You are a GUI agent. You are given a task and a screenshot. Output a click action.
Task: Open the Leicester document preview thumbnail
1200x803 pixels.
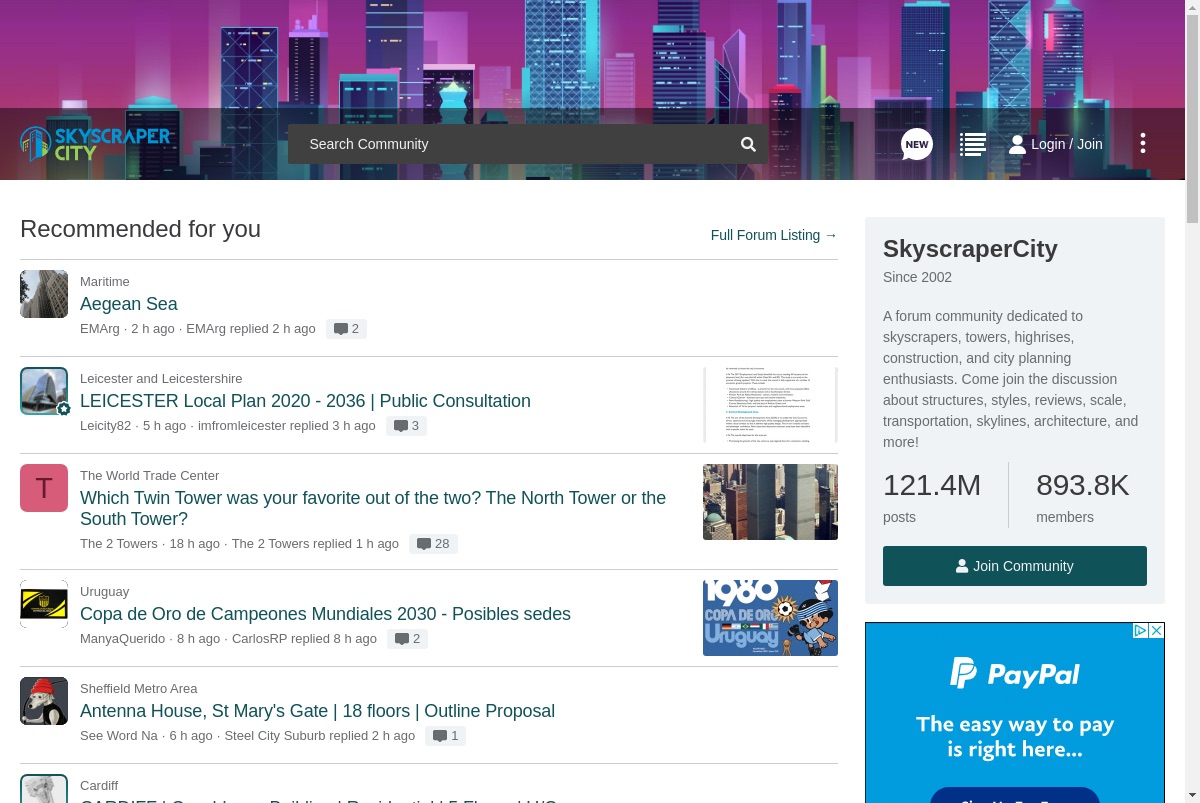coord(770,405)
